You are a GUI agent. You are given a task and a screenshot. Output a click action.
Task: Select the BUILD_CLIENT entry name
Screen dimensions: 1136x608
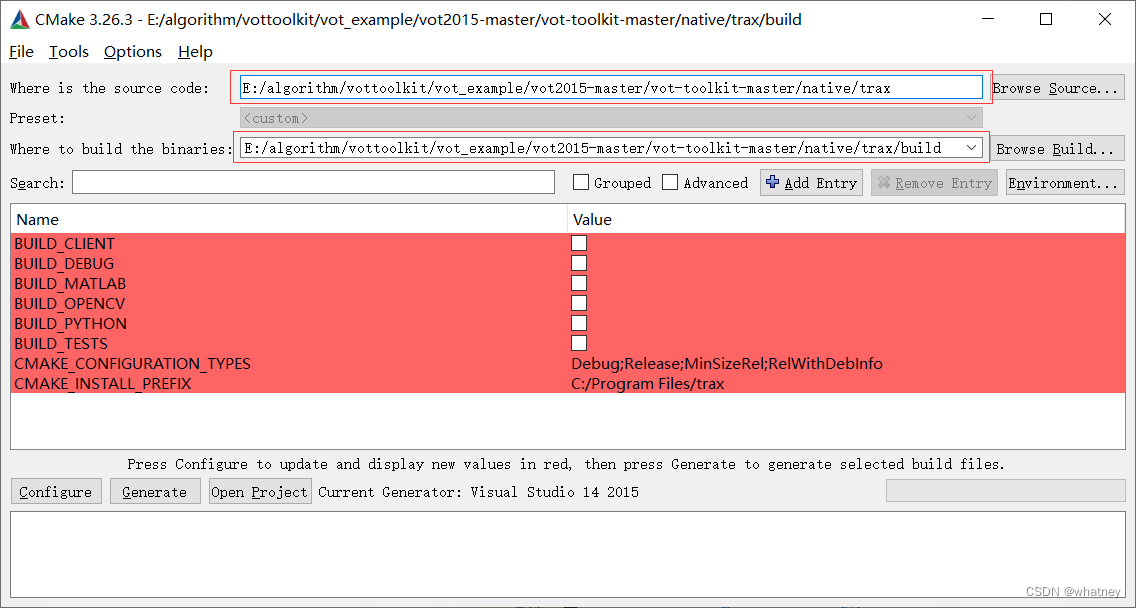[x=64, y=243]
